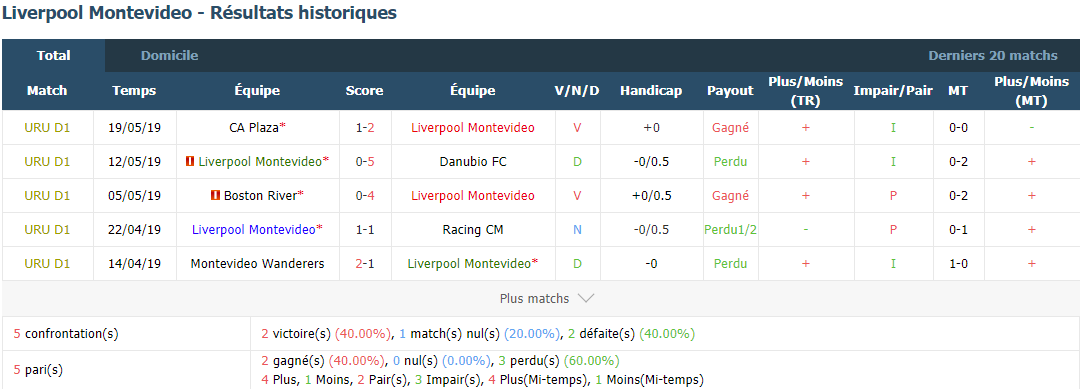Click the Handicap column header

pyautogui.click(x=651, y=91)
